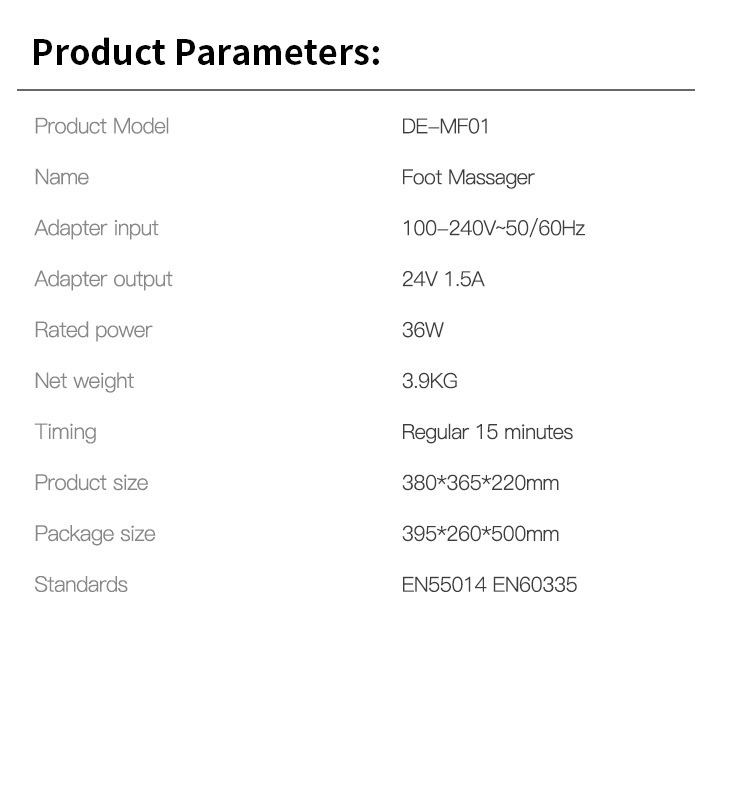The height and width of the screenshot is (800, 750).
Task: Click the "Adapter input" label
Action: (x=96, y=228)
